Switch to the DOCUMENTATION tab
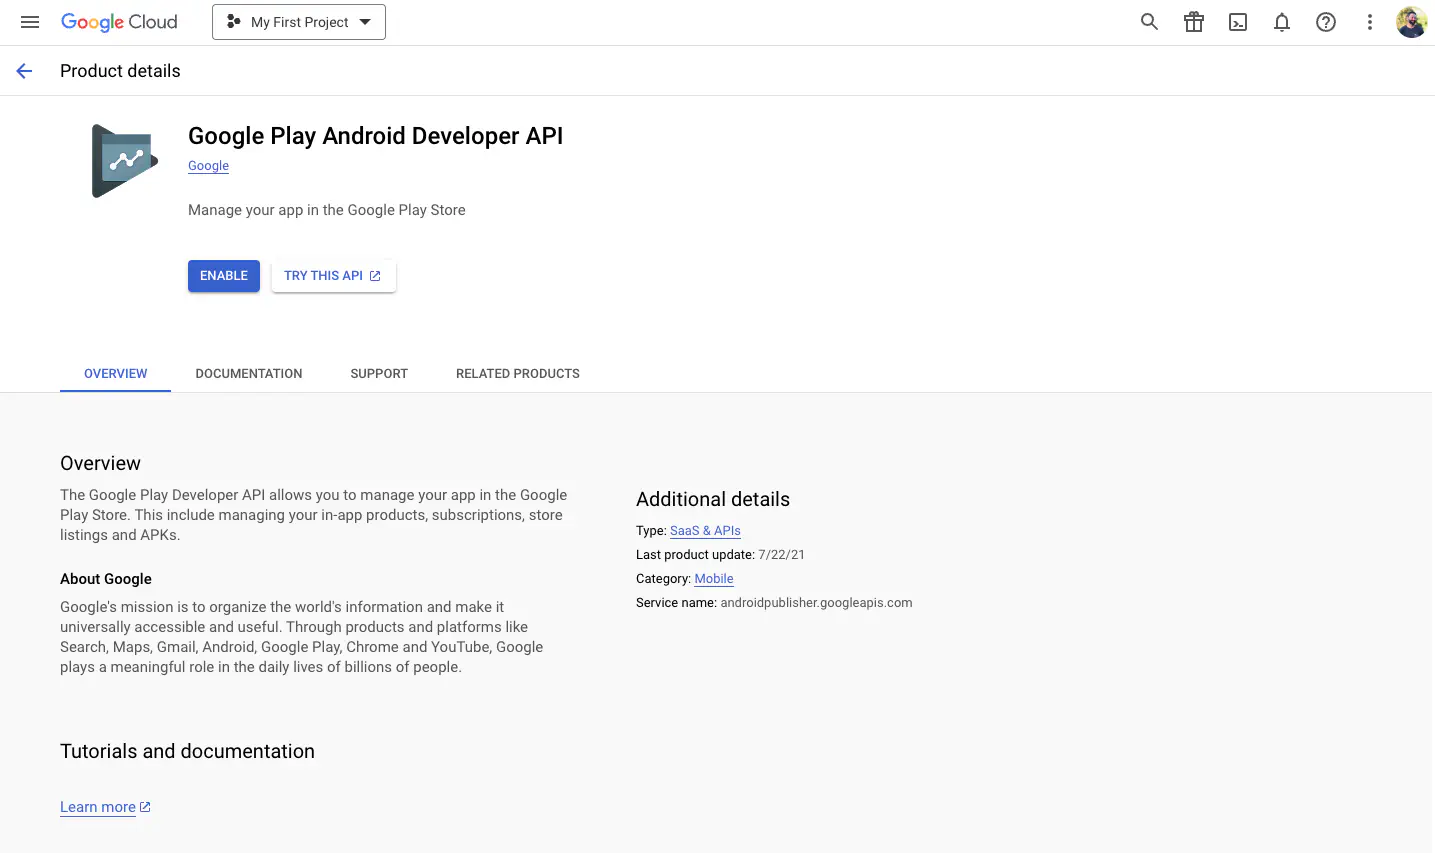Viewport: 1435px width, 853px height. click(249, 374)
